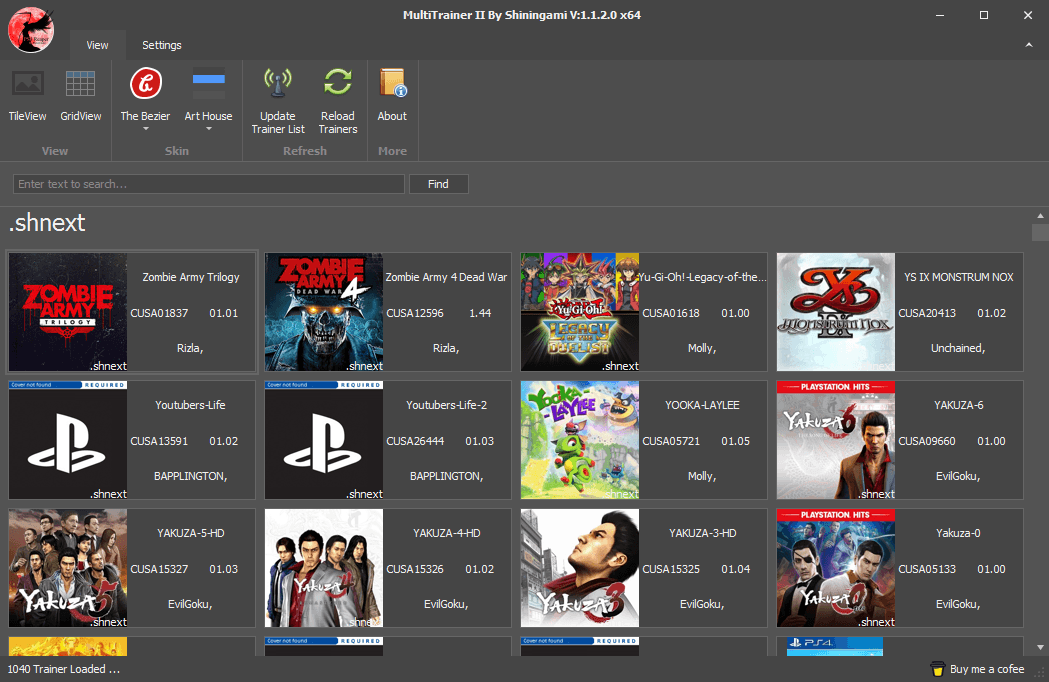This screenshot has width=1049, height=682.
Task: Select Yakuza 4 cover art
Action: 324,568
